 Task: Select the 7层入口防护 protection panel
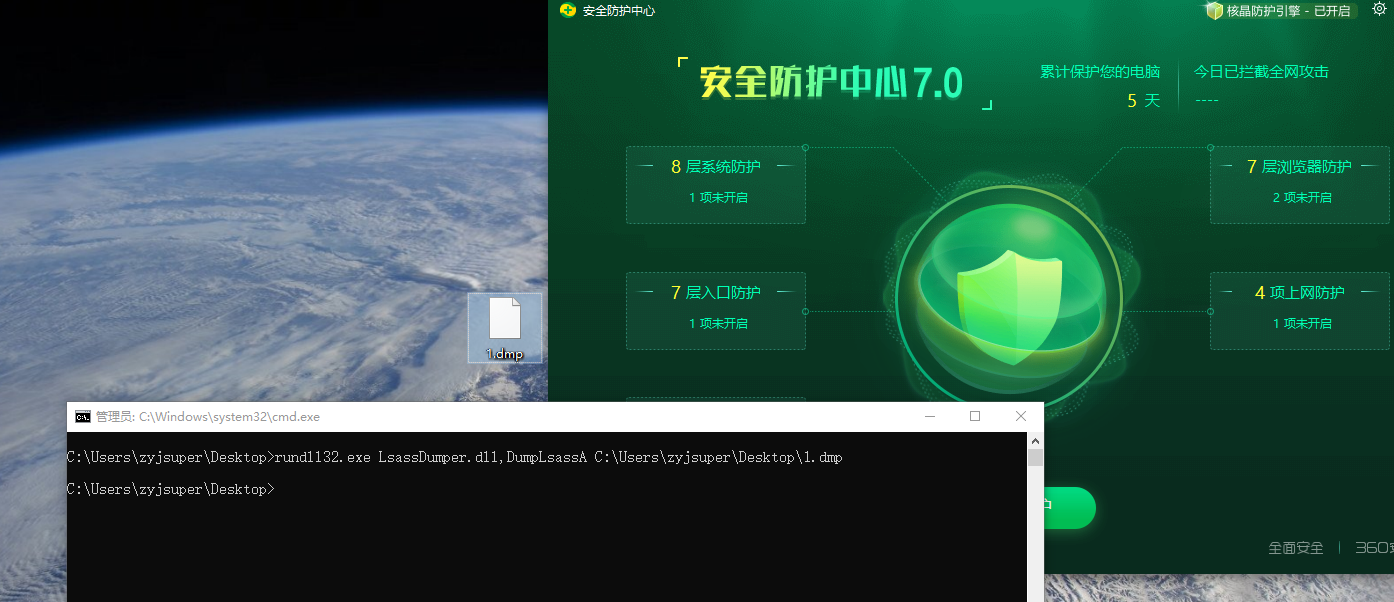pyautogui.click(x=715, y=310)
